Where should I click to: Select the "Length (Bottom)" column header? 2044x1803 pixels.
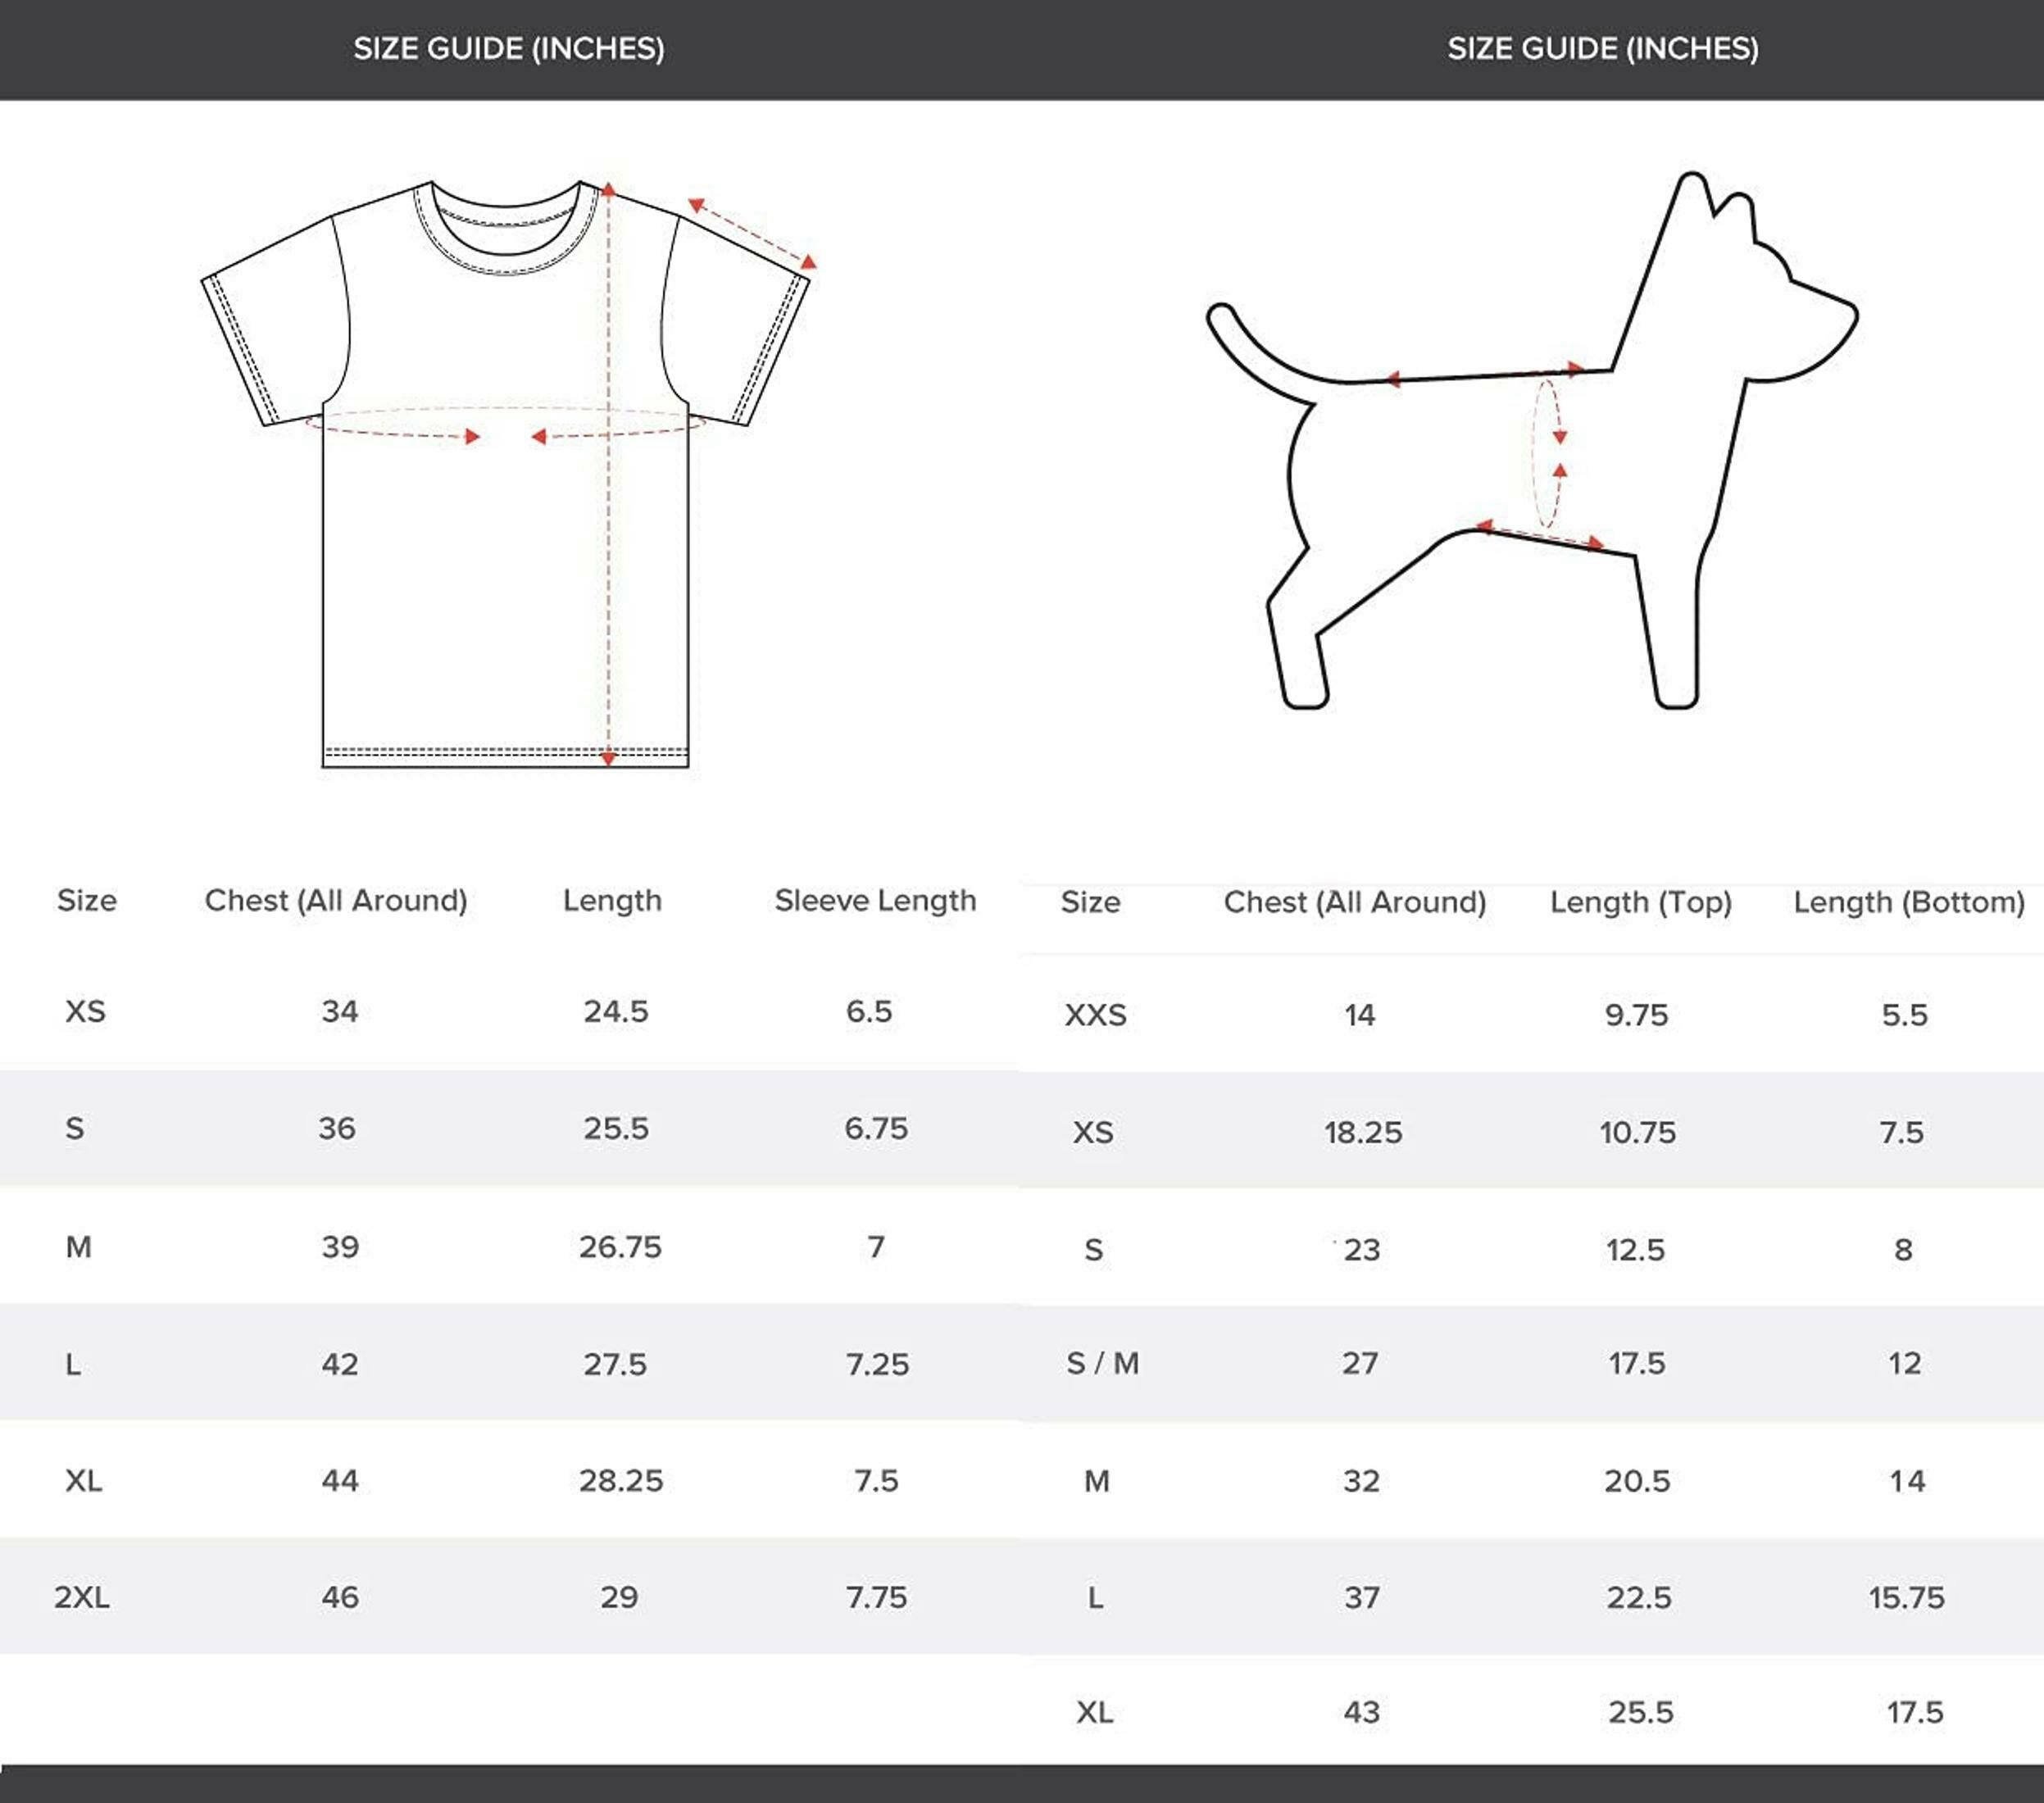(1908, 902)
